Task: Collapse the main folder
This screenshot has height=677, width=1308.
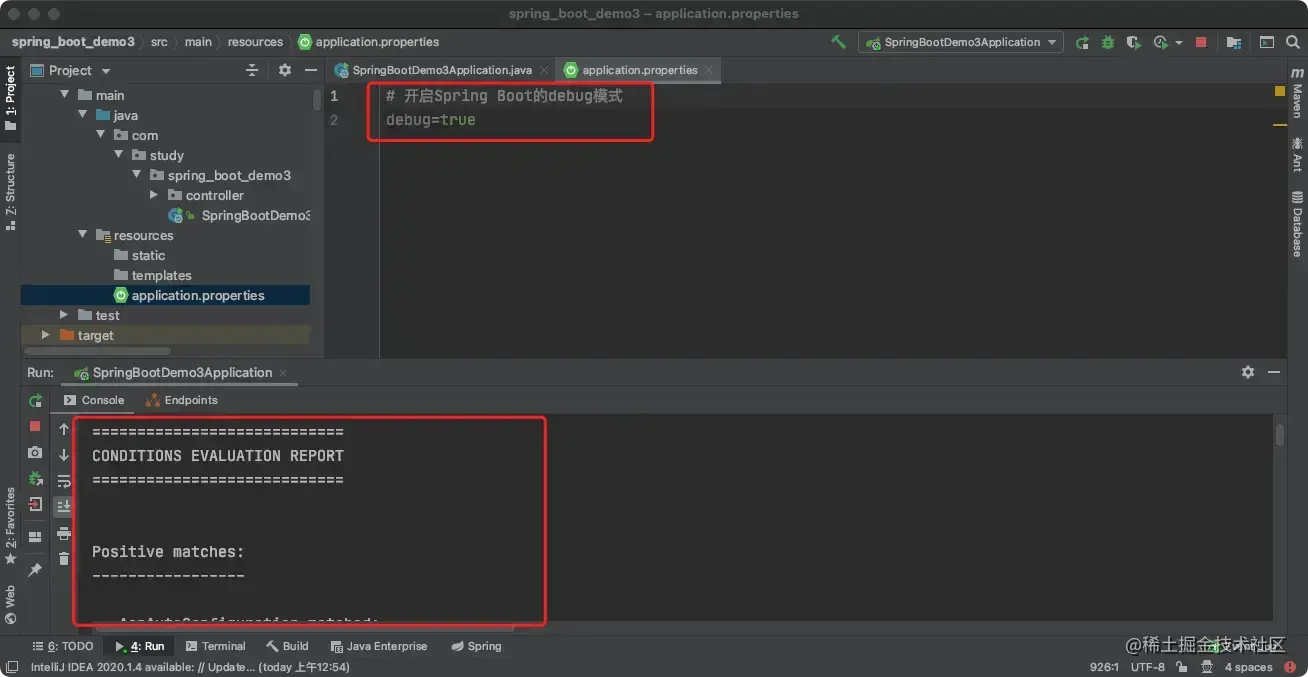Action: (x=64, y=95)
